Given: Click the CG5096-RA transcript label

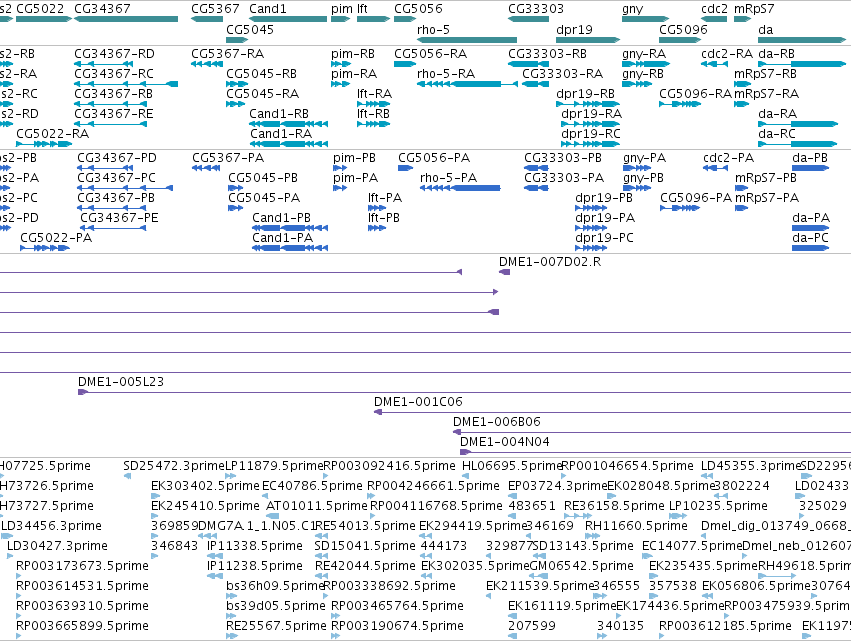Looking at the screenshot, I should click(x=696, y=94).
